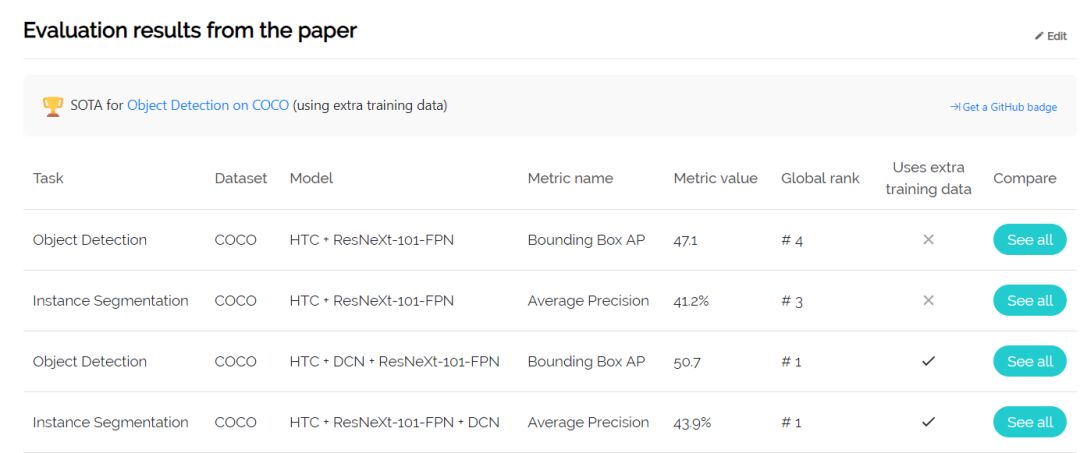Click the X icon in the HTC + ResNeXt-101-FPN Bounding Box AP row
This screenshot has width=1080, height=453.
[x=928, y=240]
